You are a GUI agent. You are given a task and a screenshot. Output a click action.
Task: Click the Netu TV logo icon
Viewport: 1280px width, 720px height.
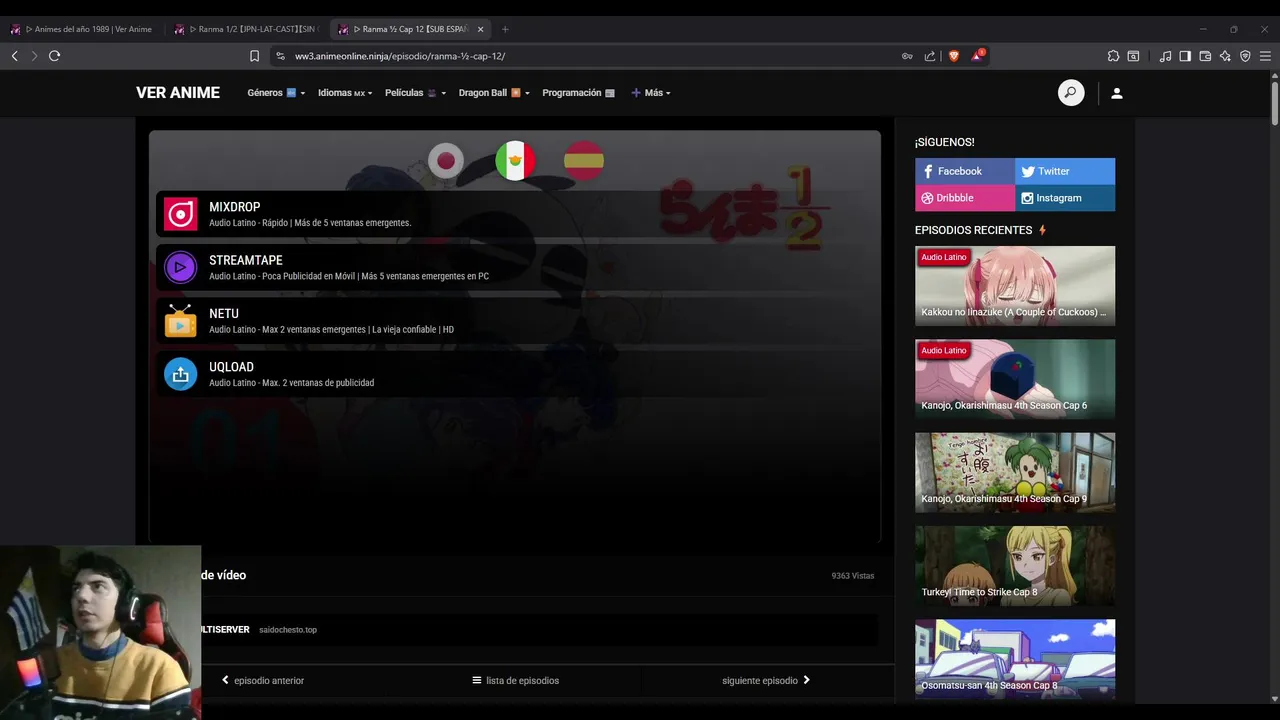tap(180, 320)
